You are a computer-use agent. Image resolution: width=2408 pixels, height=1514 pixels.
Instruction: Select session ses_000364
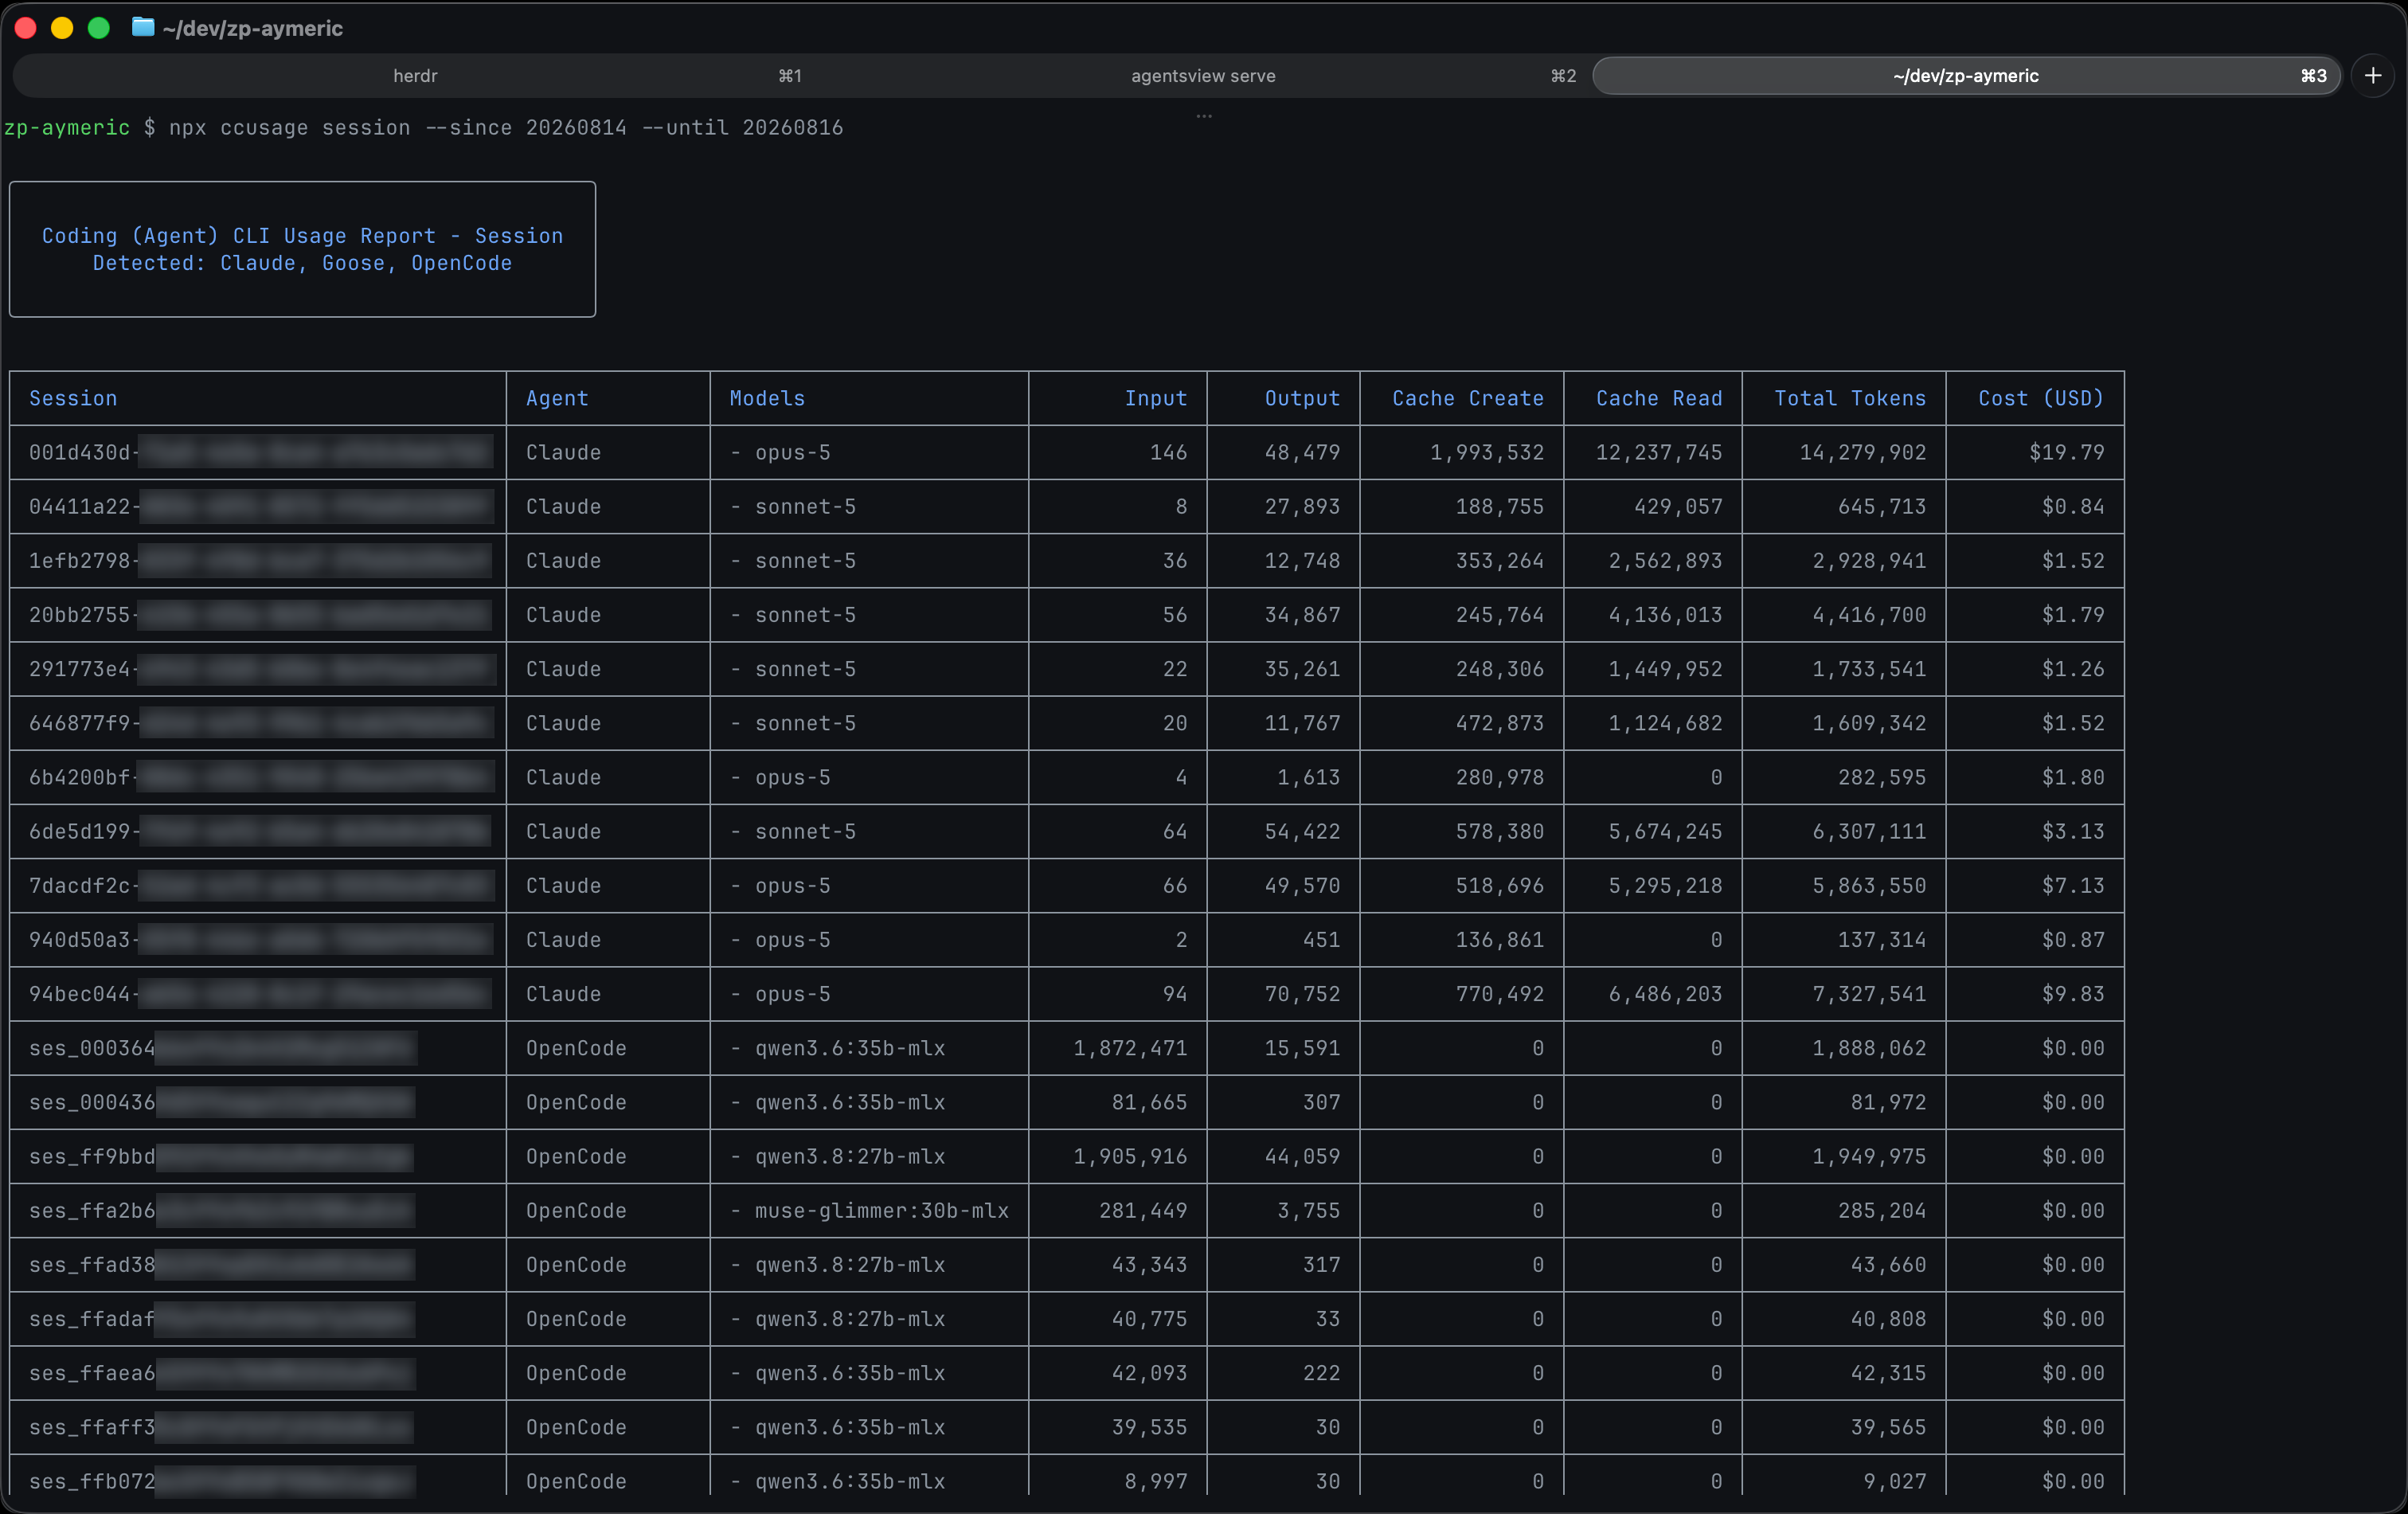[x=92, y=1048]
